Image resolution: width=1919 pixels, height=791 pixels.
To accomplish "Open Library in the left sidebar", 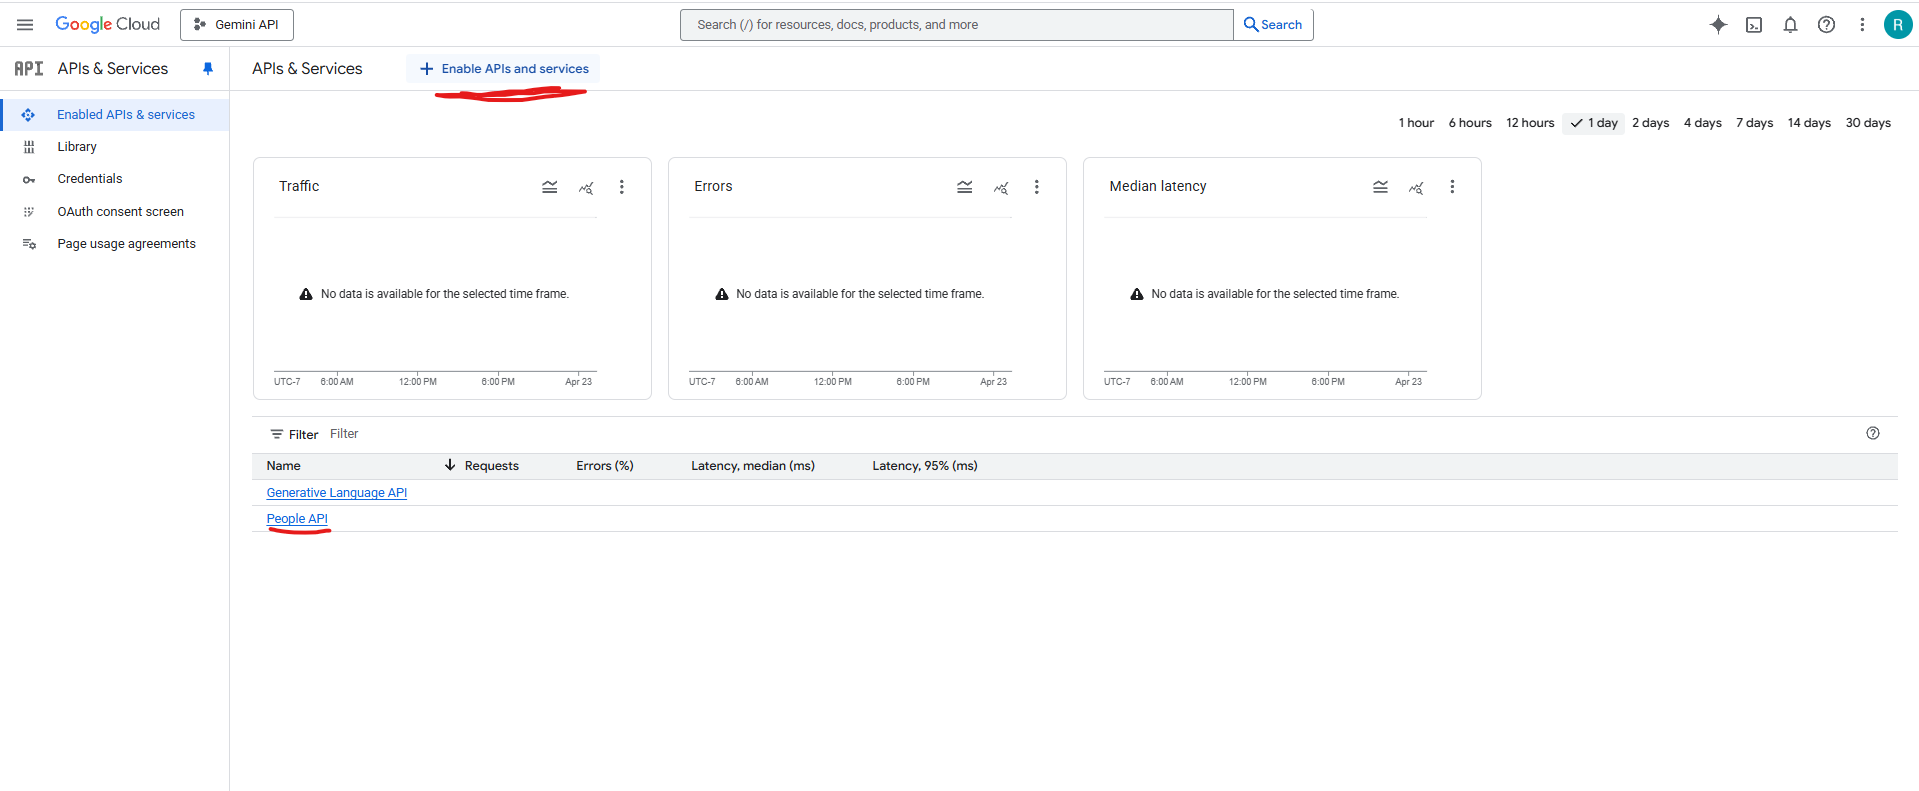I will pos(77,147).
